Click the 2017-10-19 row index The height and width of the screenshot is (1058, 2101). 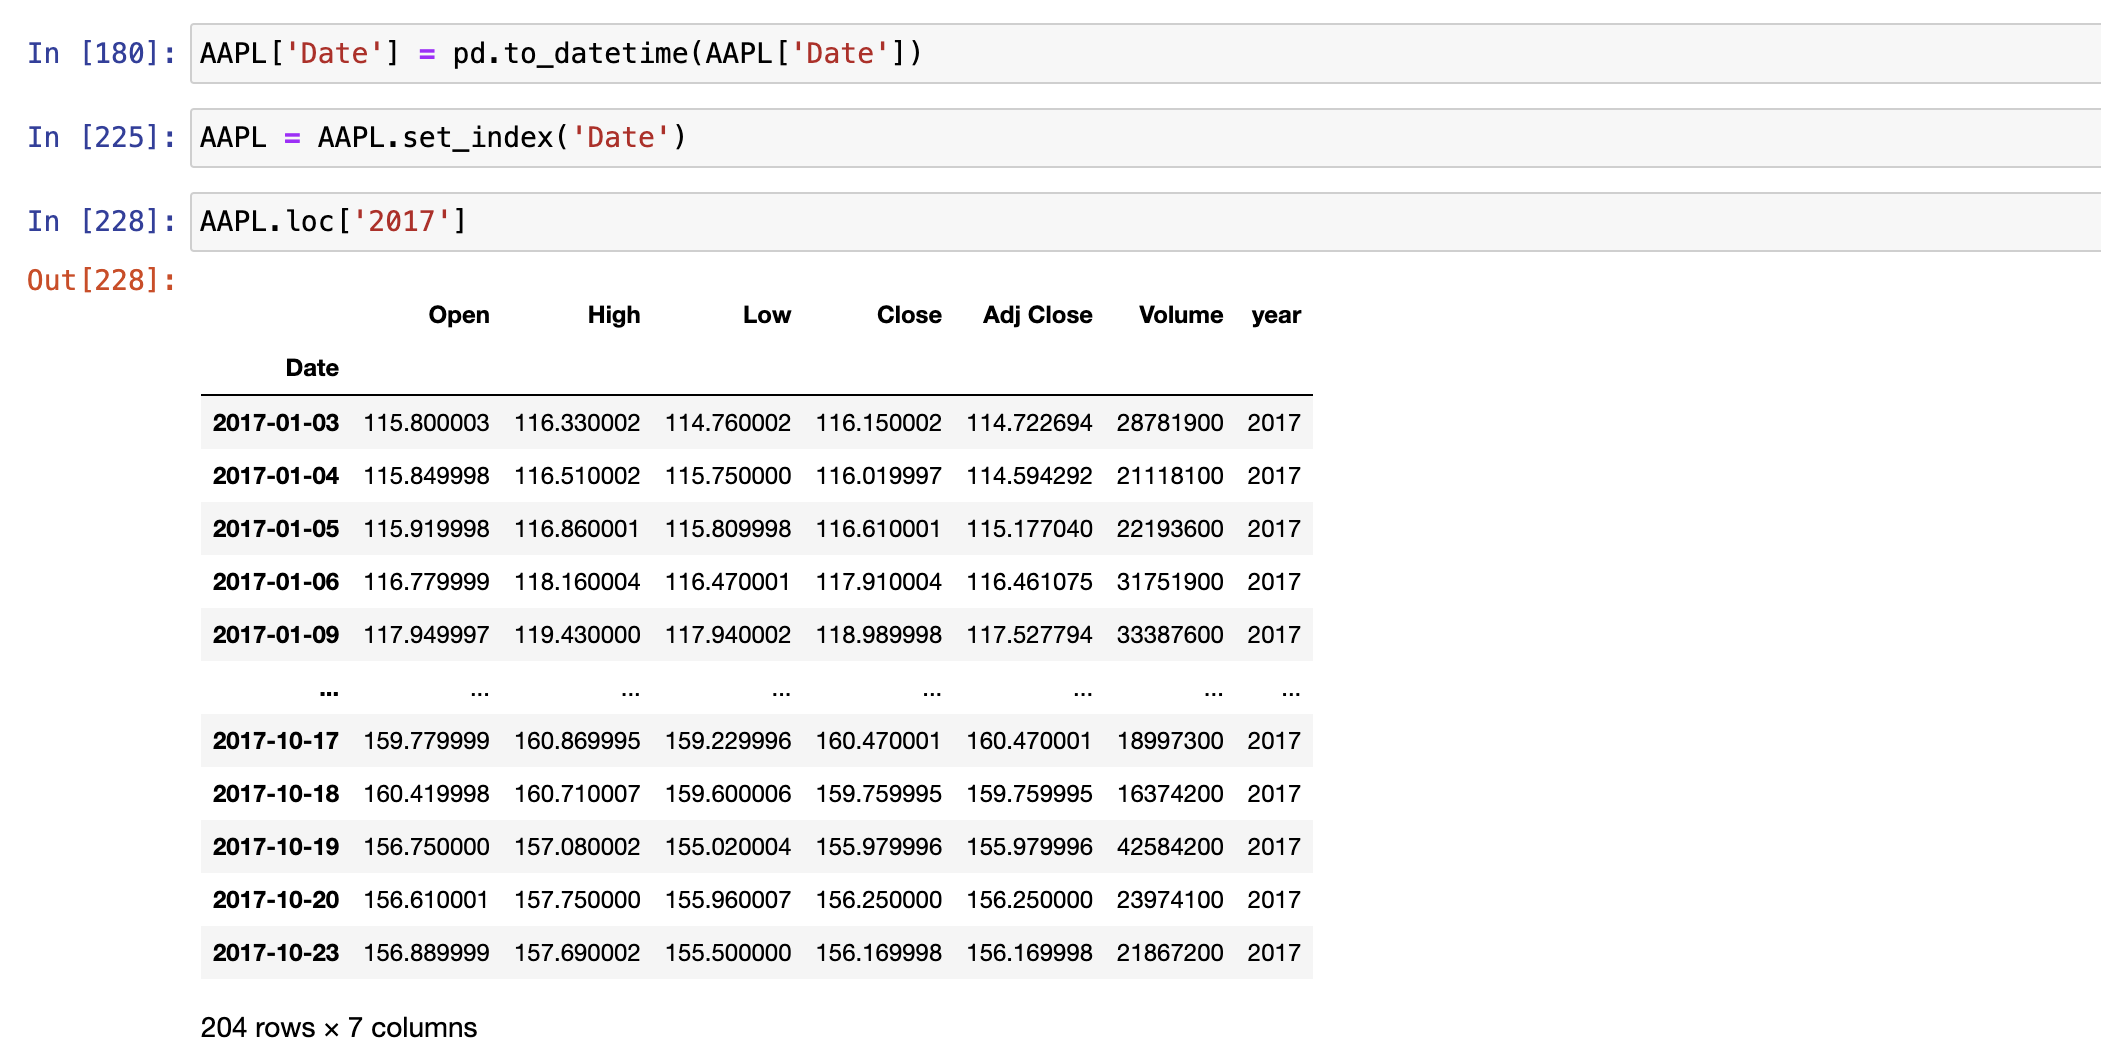(276, 847)
